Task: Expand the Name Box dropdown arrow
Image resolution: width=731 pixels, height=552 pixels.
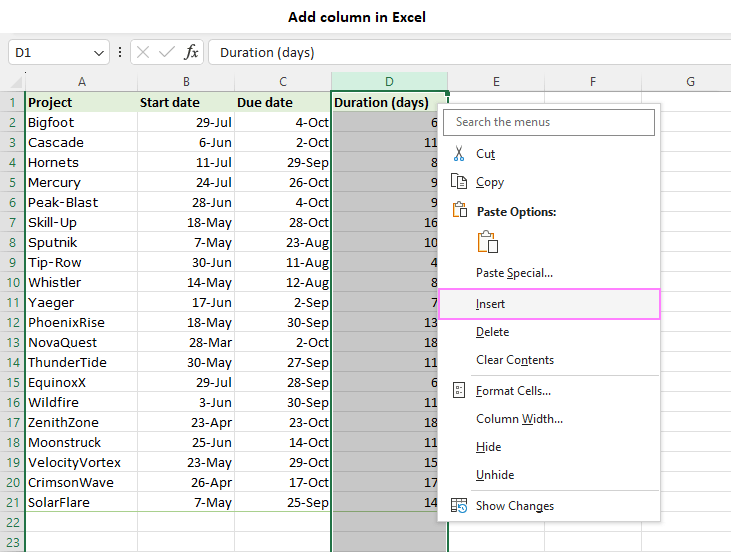Action: pos(98,52)
